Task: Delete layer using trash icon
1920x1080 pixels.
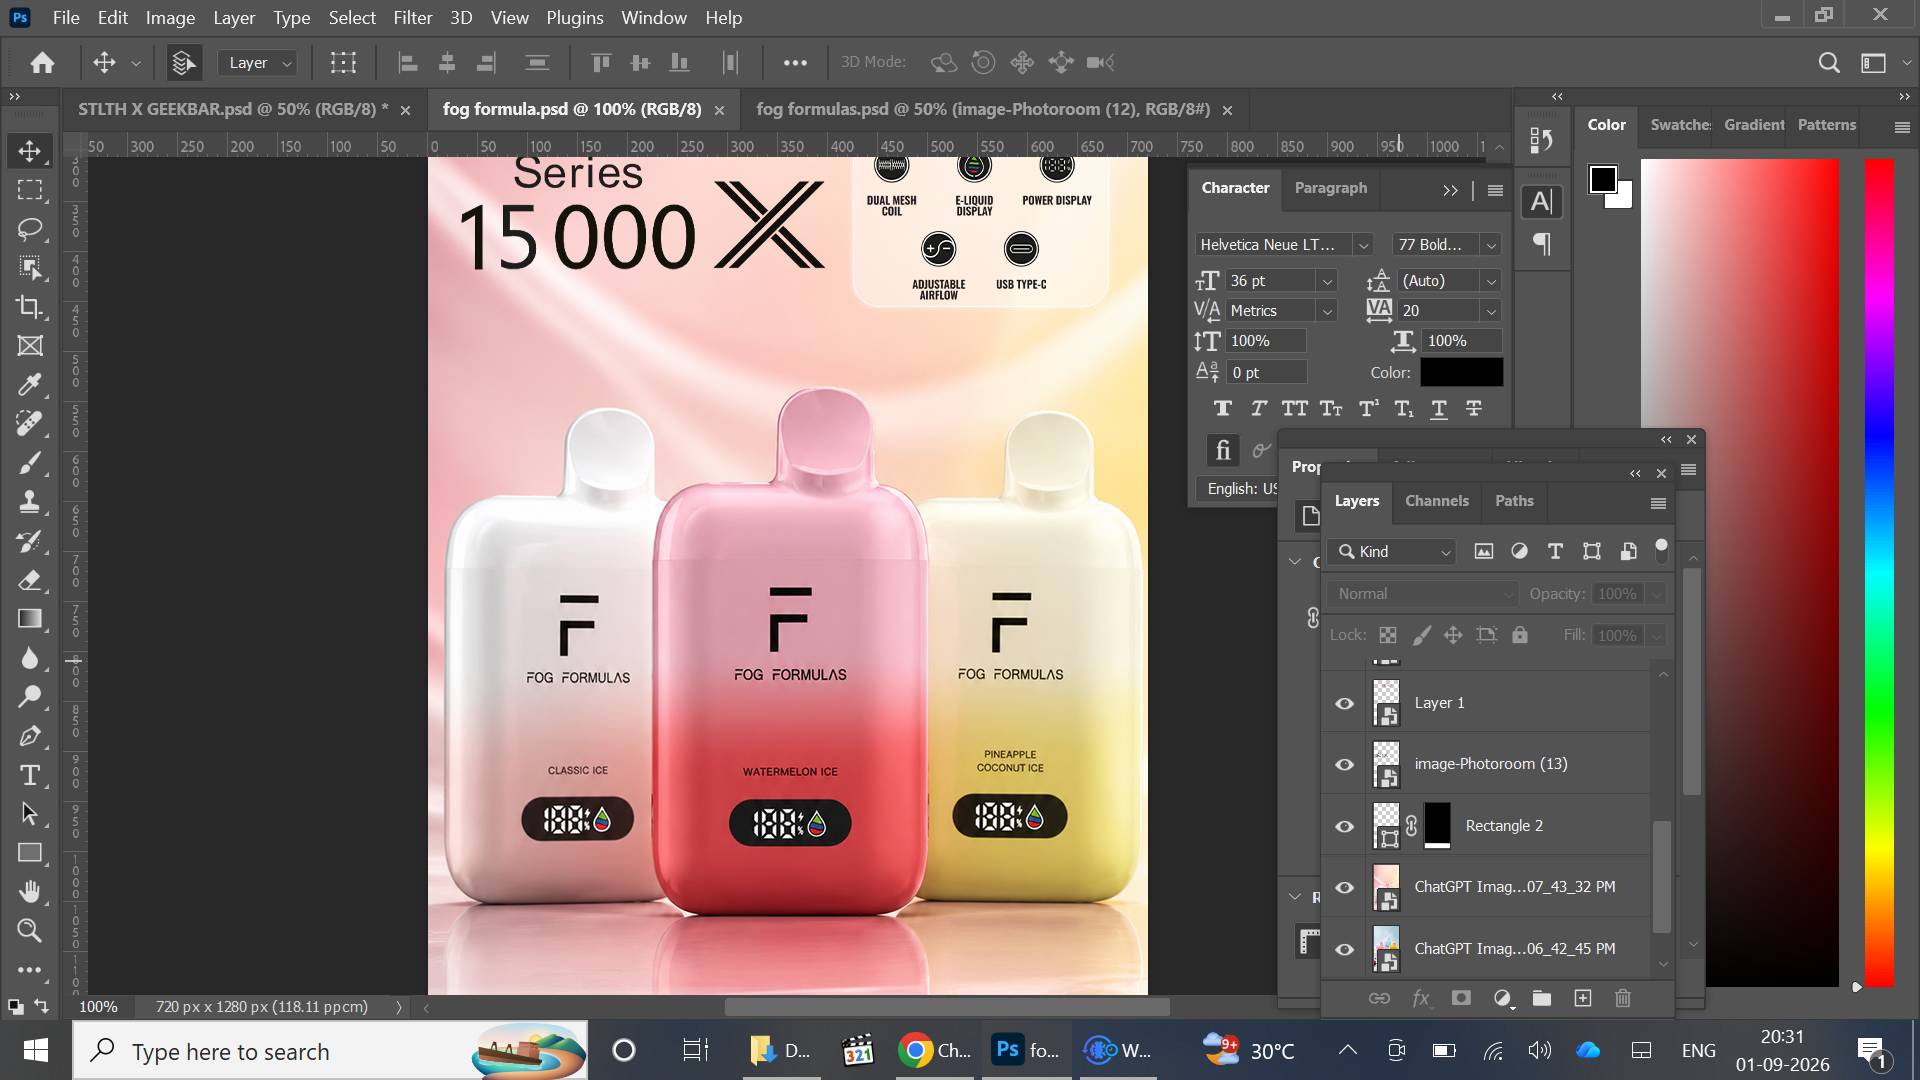Action: tap(1623, 998)
